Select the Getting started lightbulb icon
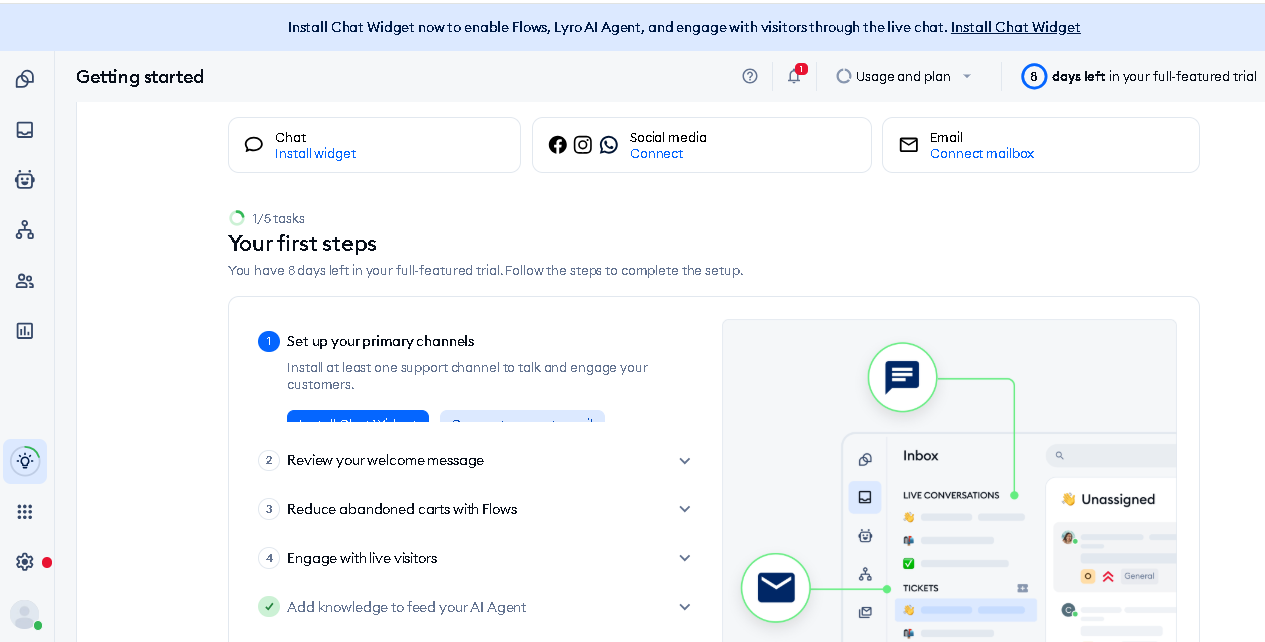The image size is (1265, 642). (25, 461)
